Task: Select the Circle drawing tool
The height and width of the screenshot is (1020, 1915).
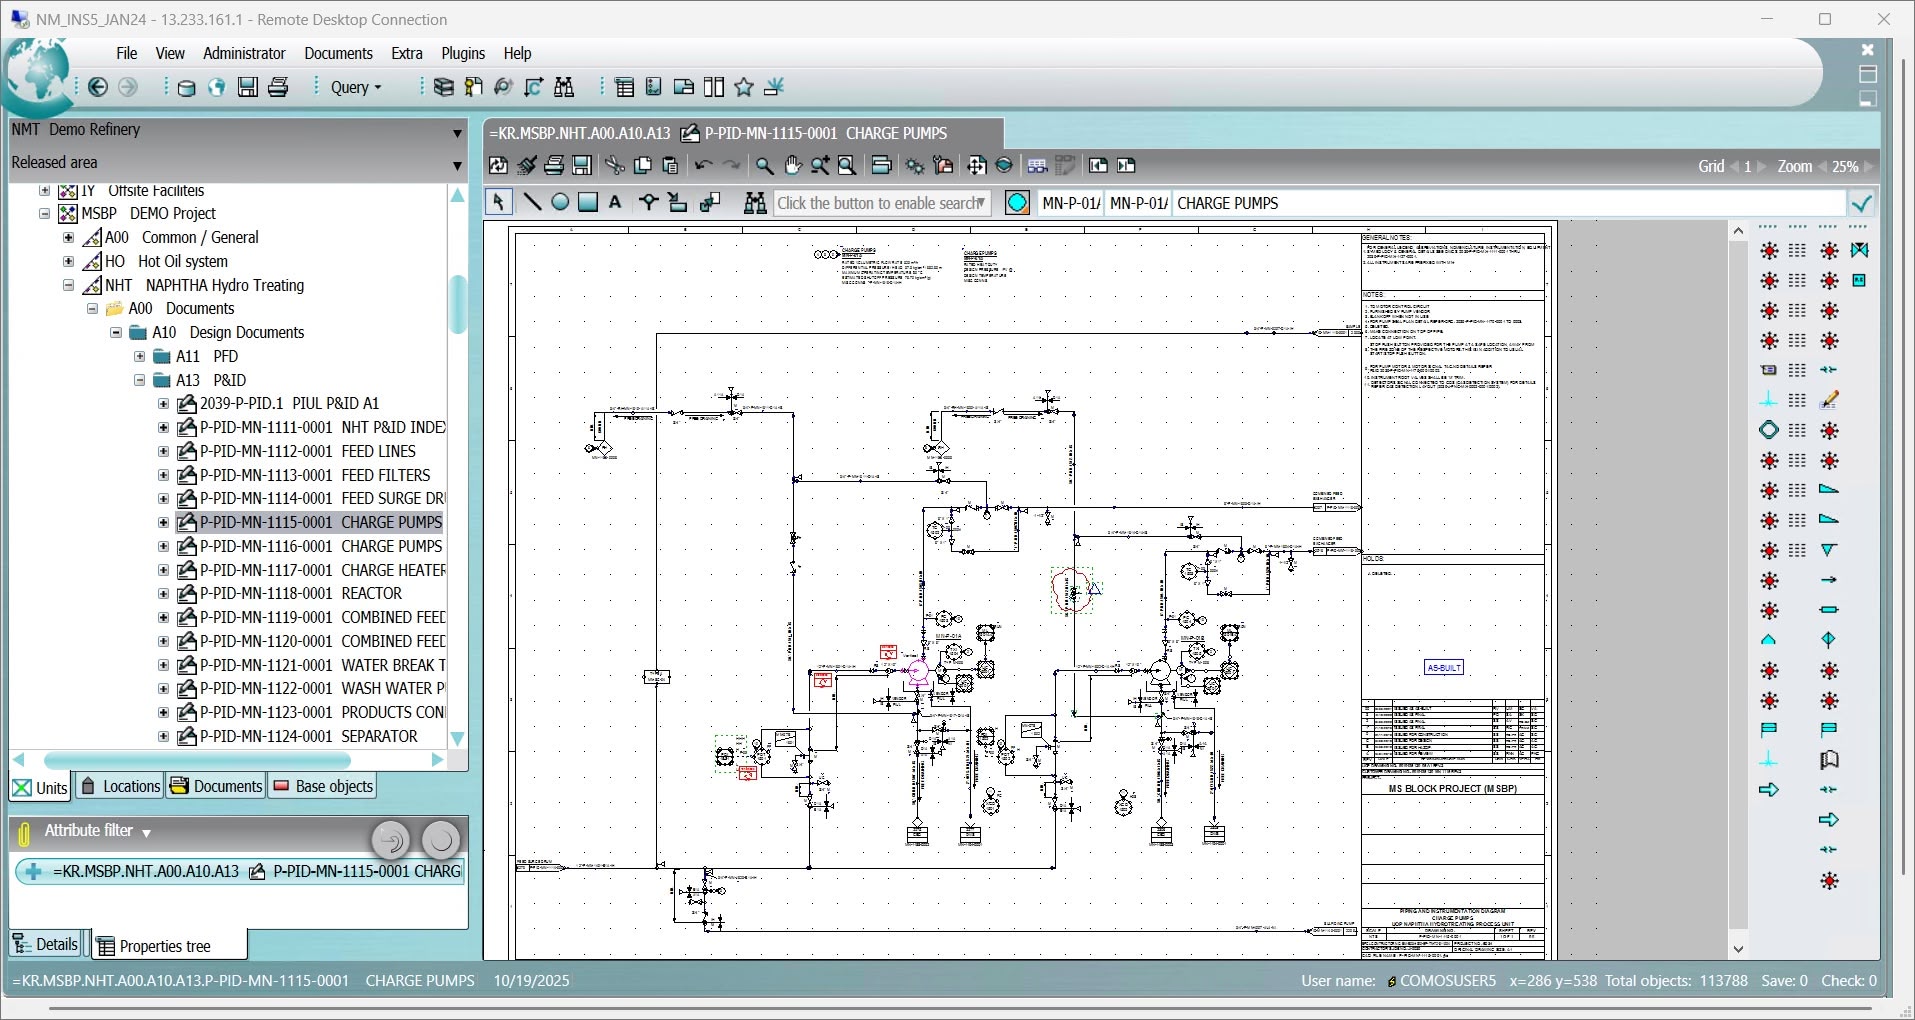Action: (x=560, y=203)
